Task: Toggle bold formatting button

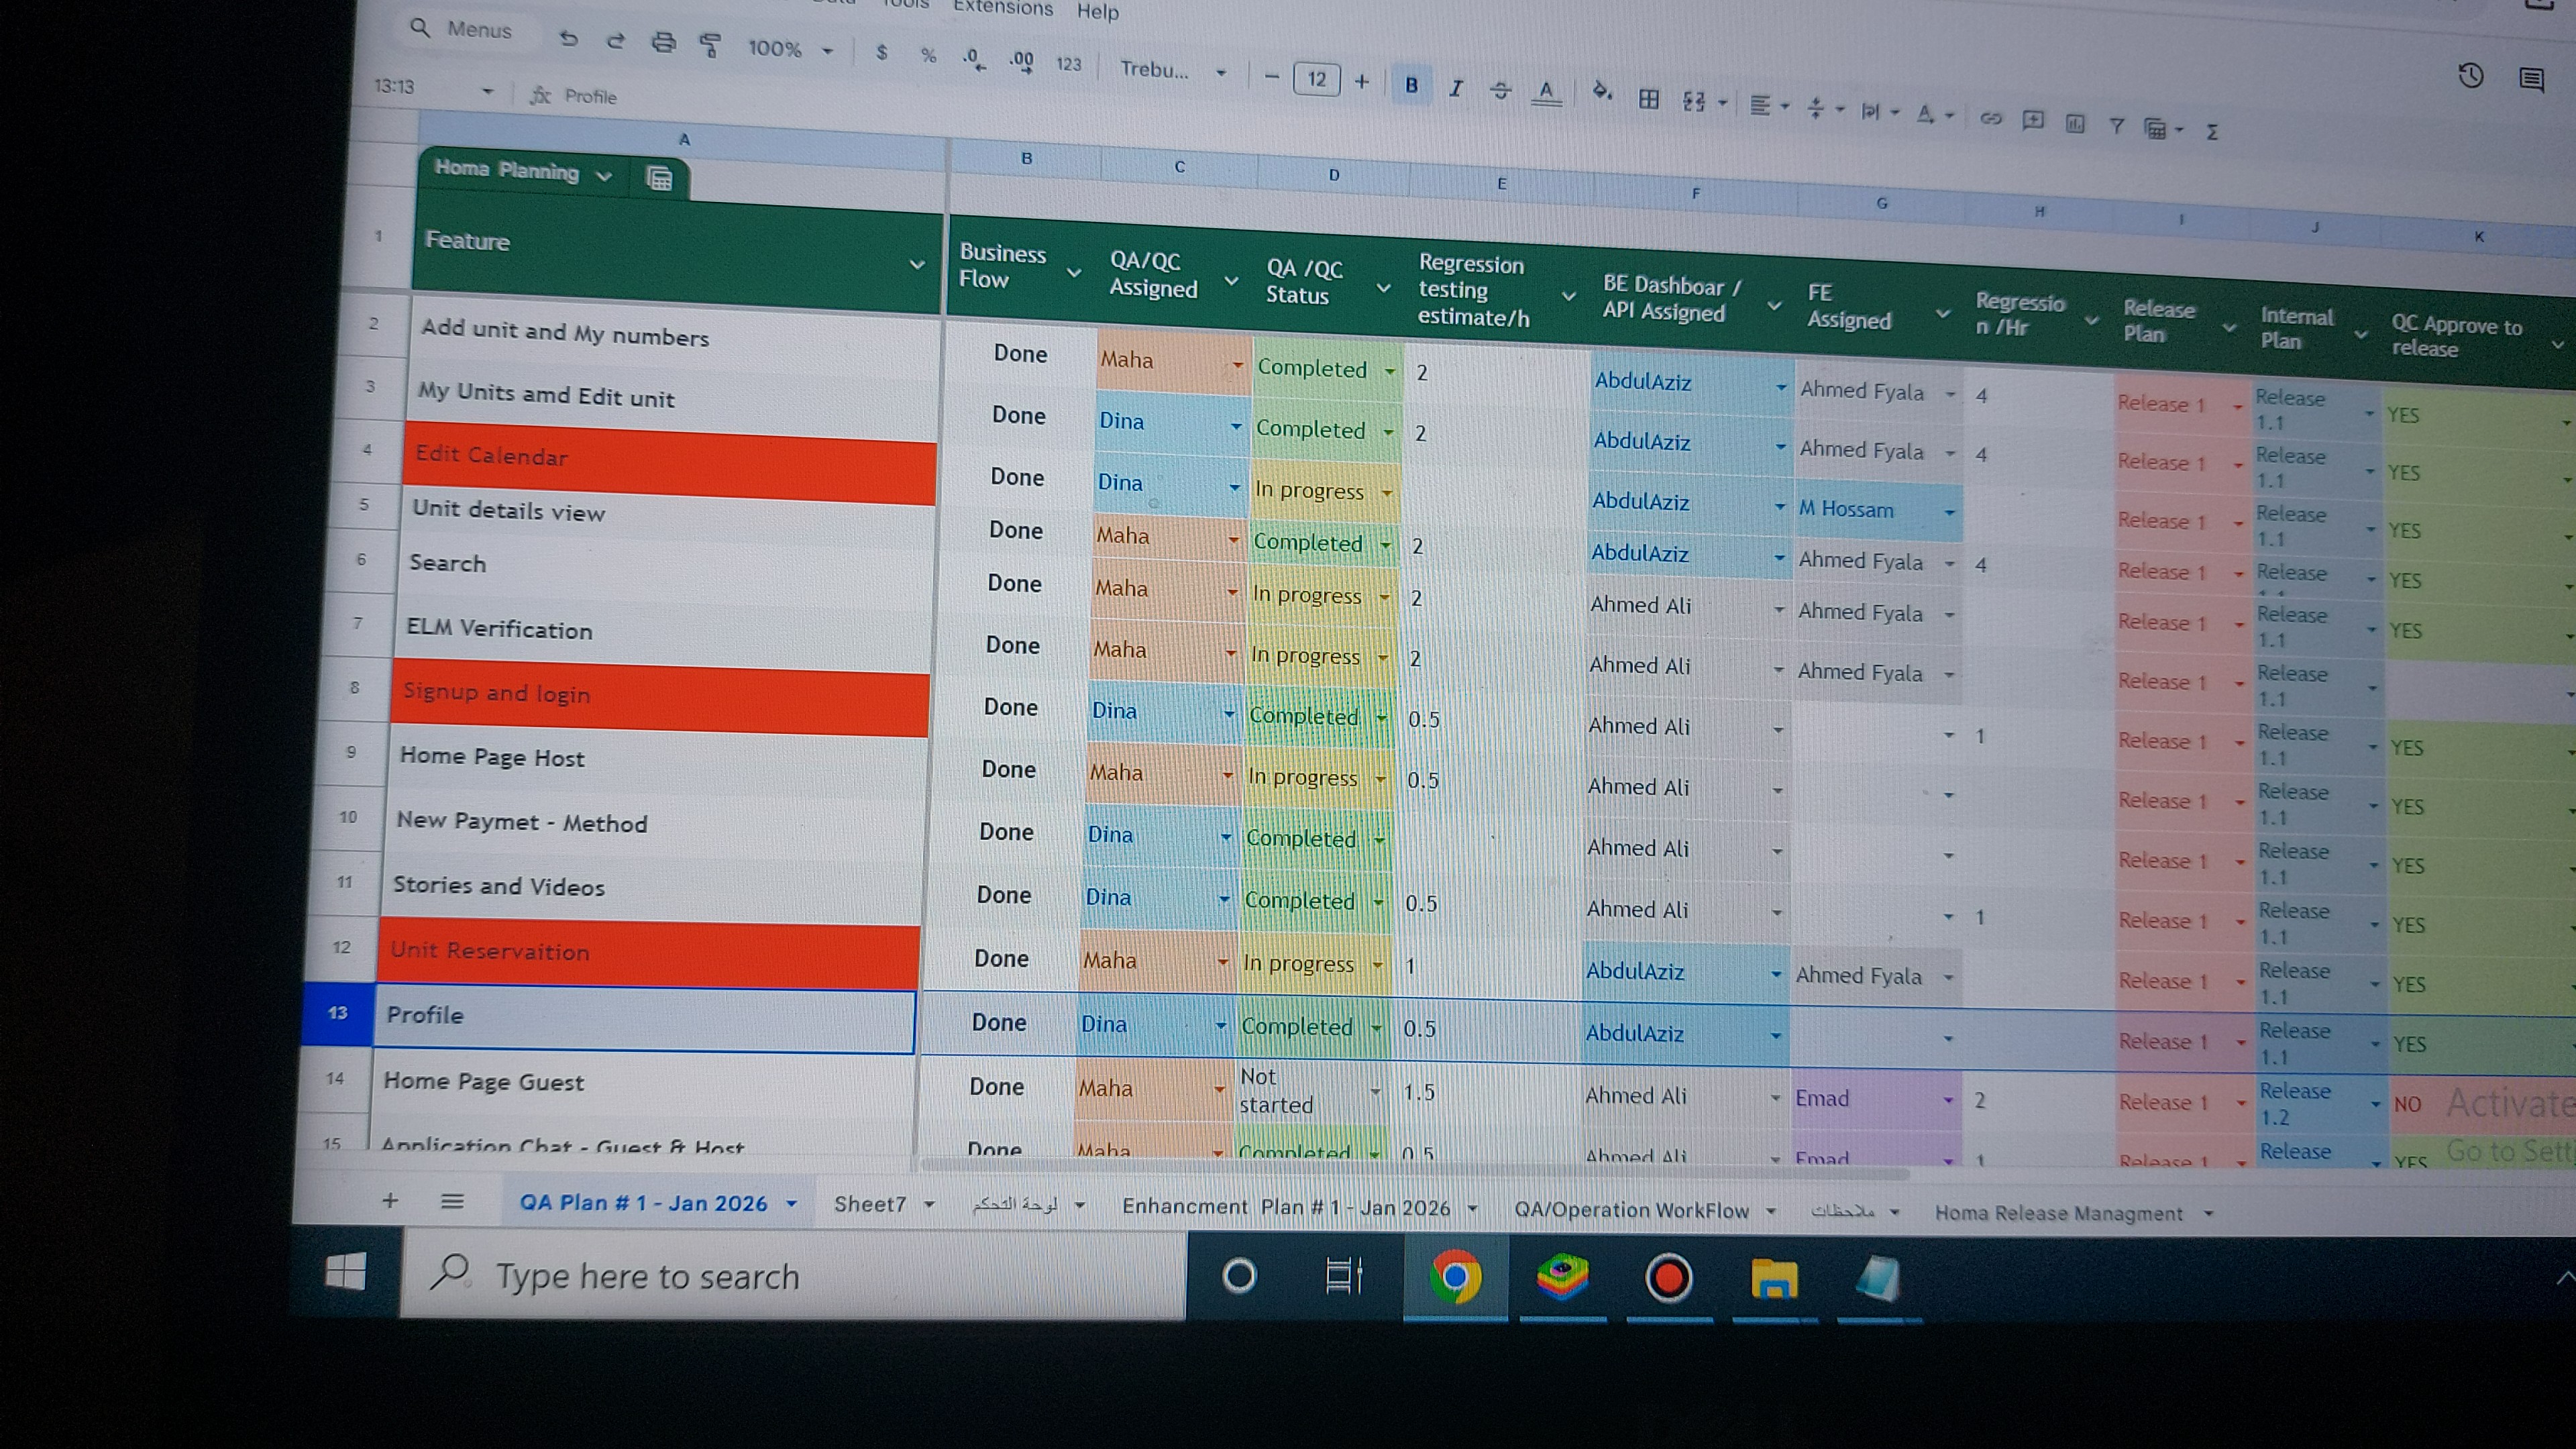Action: (x=1411, y=85)
